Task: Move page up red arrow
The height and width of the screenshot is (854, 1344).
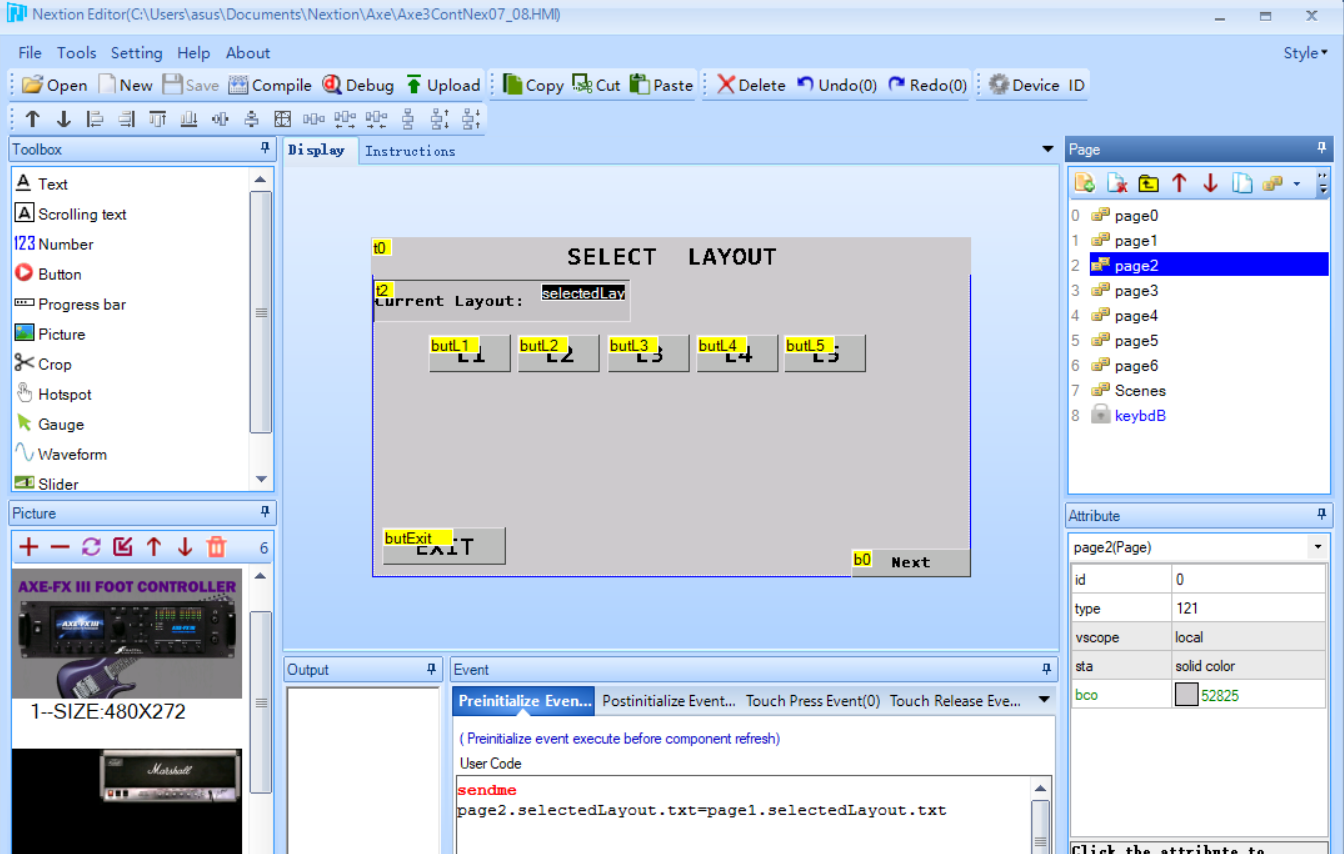Action: pos(1179,183)
